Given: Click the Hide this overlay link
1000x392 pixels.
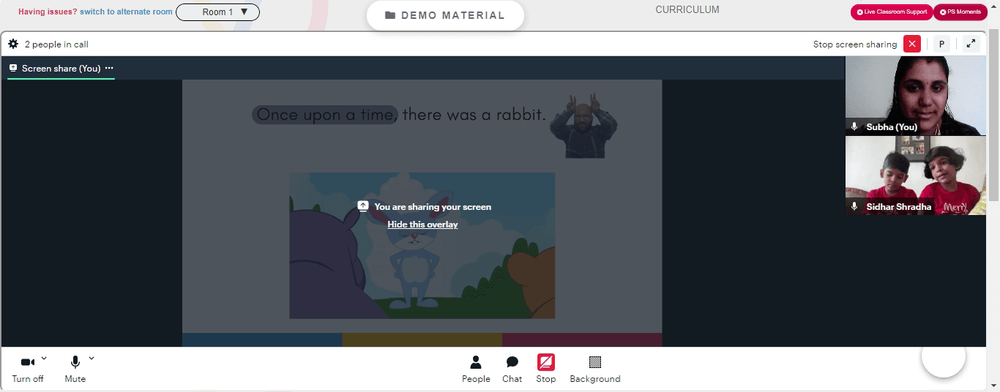Looking at the screenshot, I should (423, 224).
